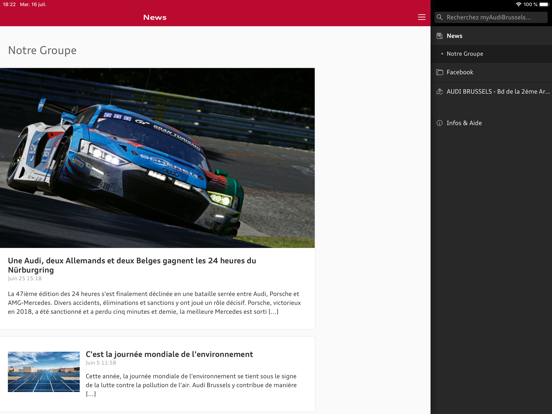Click the search magnifier icon
Screen dimensions: 552x414
tap(440, 17)
